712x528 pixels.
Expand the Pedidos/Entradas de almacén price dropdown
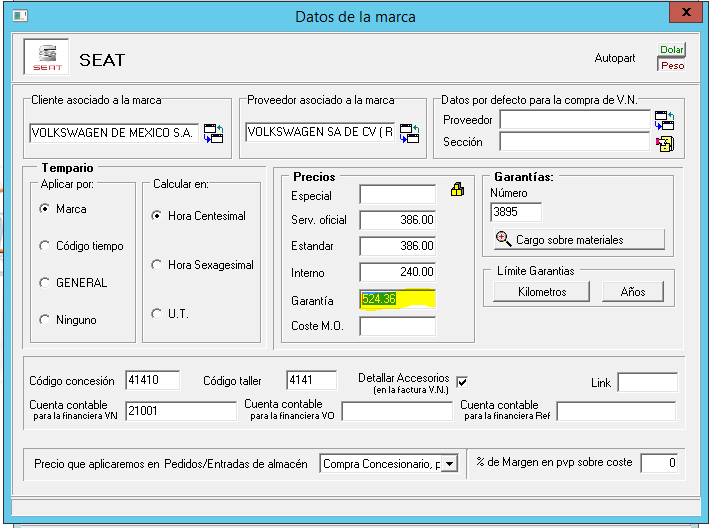pos(449,464)
